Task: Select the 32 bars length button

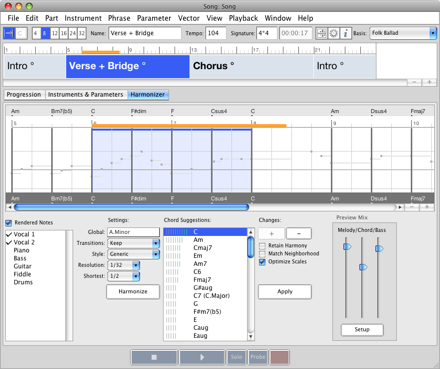Action: (x=82, y=33)
